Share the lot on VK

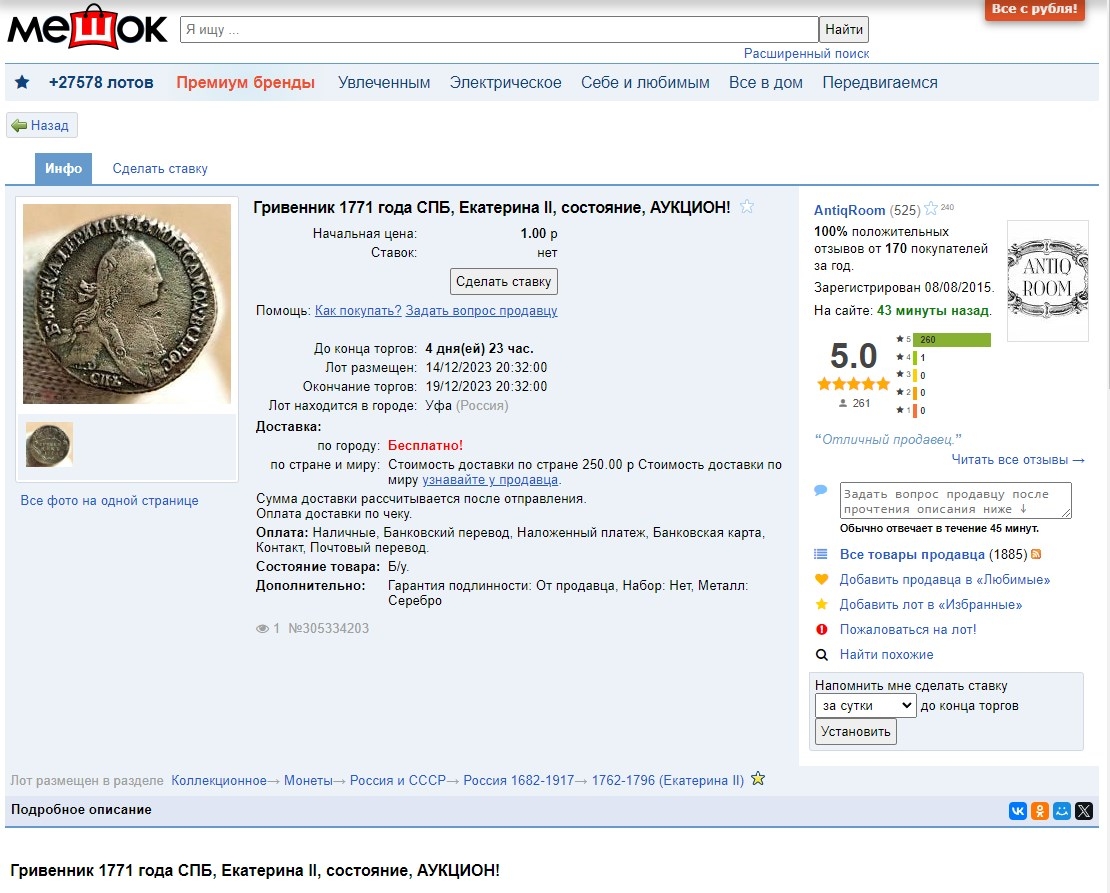[1017, 811]
